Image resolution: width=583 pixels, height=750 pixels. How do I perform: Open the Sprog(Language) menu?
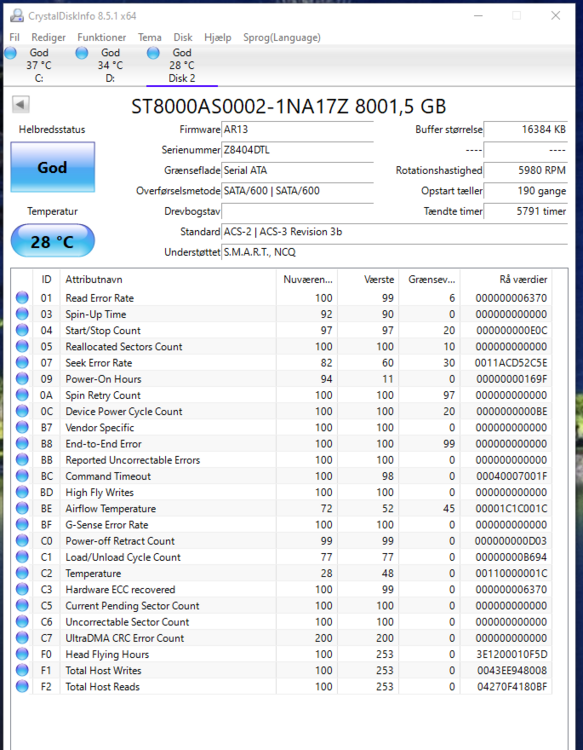[282, 37]
